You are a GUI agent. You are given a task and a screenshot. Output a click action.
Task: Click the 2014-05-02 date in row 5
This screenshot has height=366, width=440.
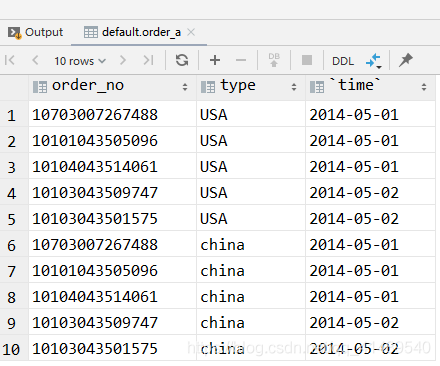tap(370, 218)
